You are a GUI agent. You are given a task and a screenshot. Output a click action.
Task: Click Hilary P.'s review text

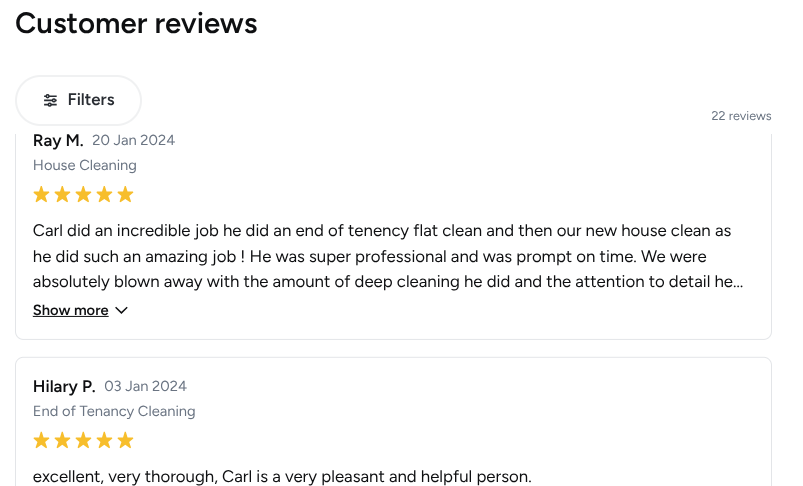(x=282, y=477)
